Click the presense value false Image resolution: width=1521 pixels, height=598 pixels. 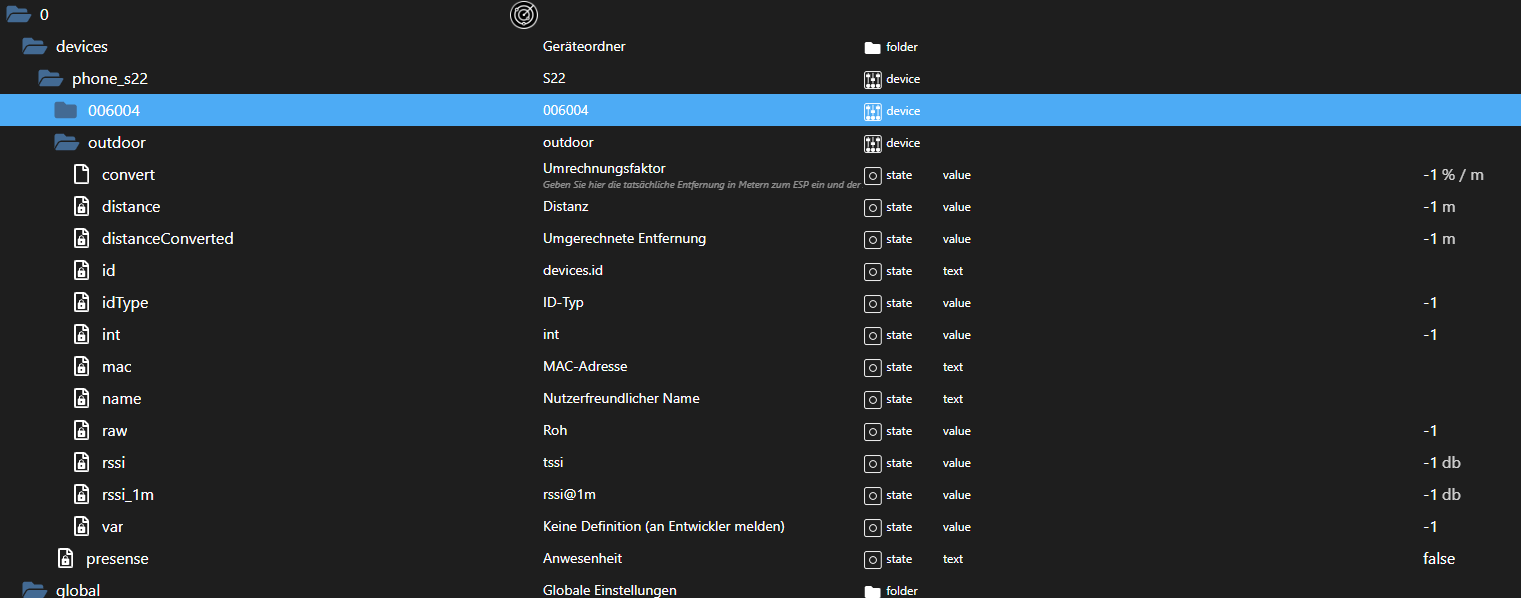pyautogui.click(x=1438, y=558)
